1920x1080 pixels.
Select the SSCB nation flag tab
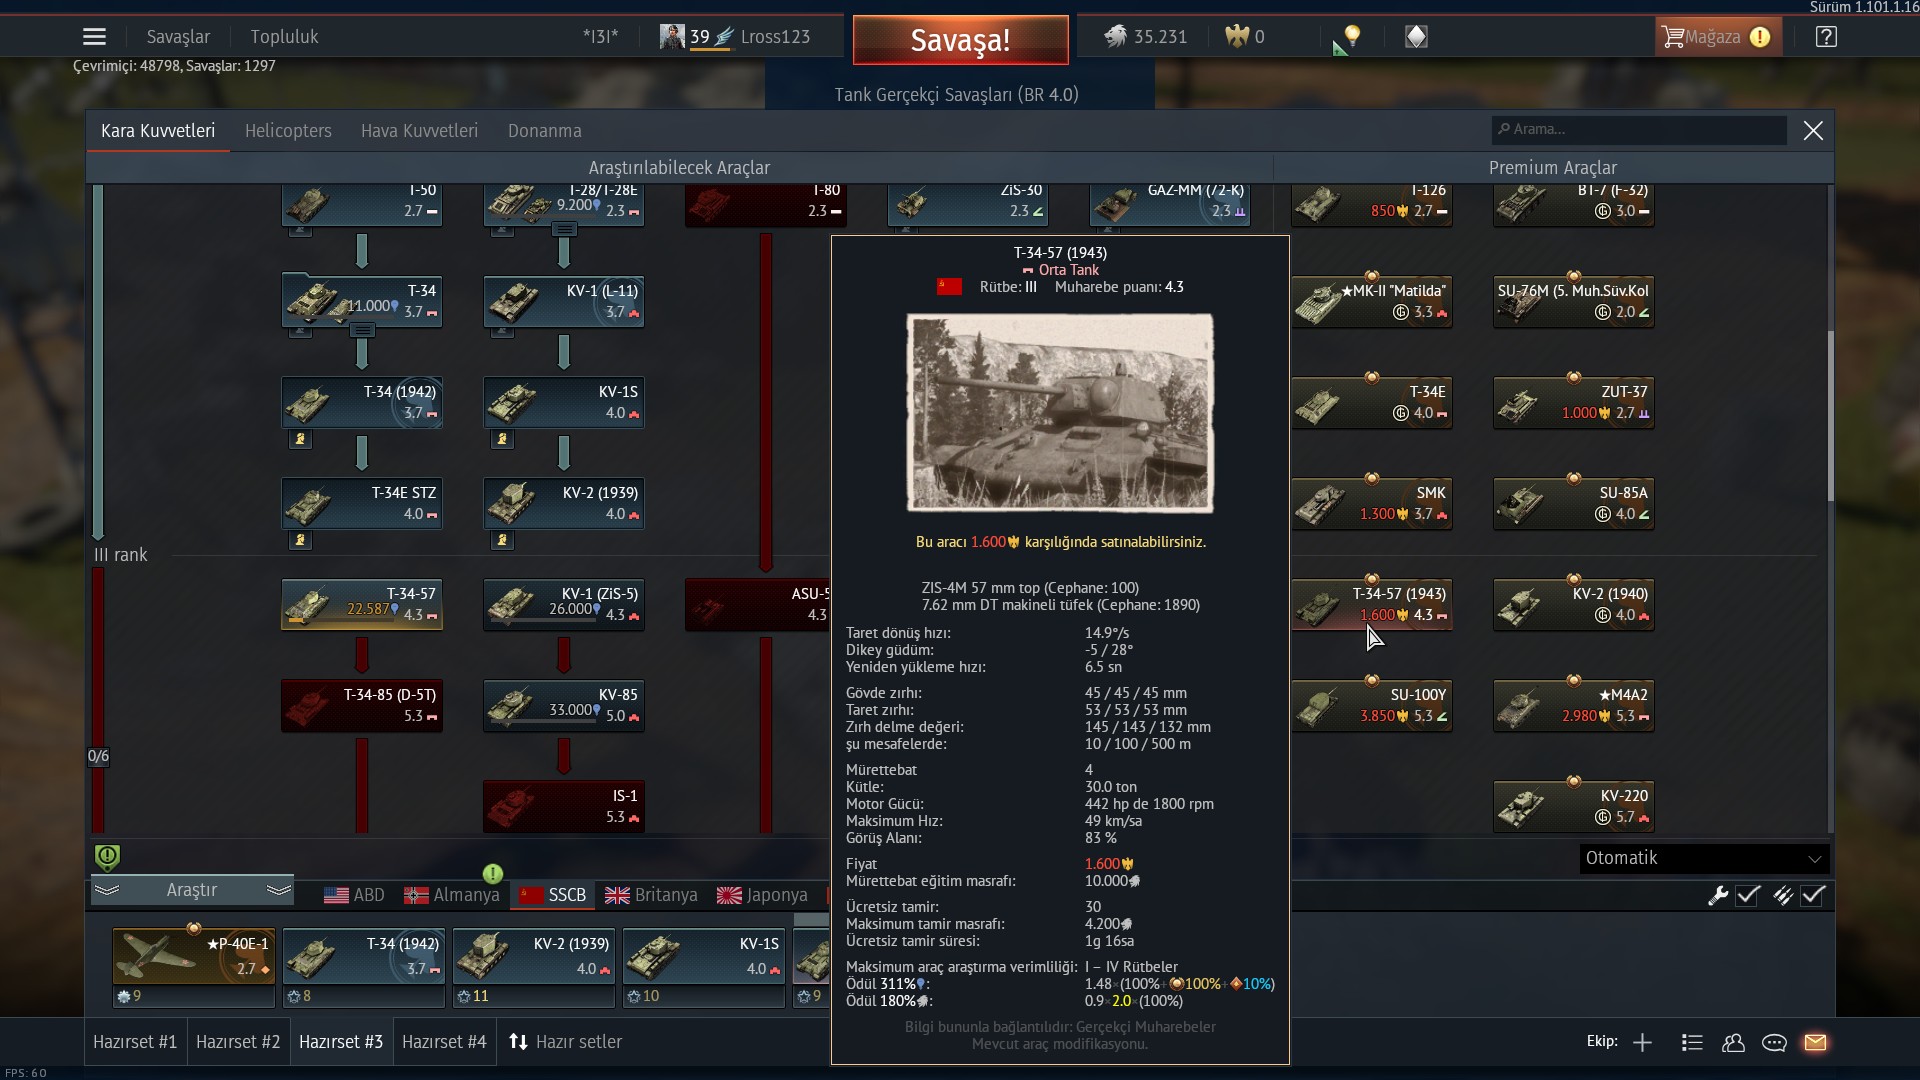click(x=553, y=895)
